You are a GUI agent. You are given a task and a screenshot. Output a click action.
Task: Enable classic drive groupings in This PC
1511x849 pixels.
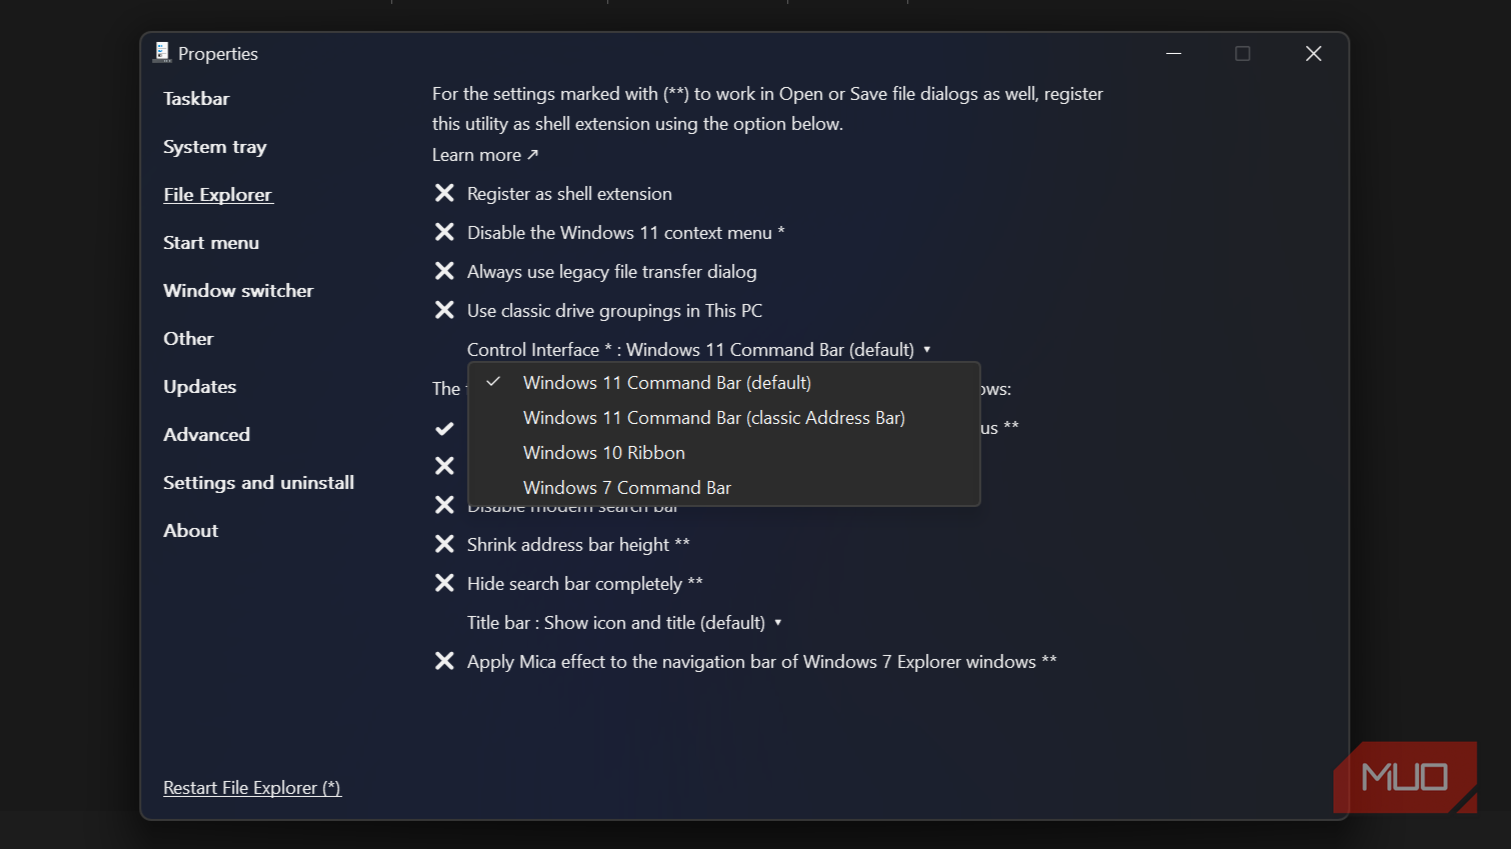click(x=445, y=310)
